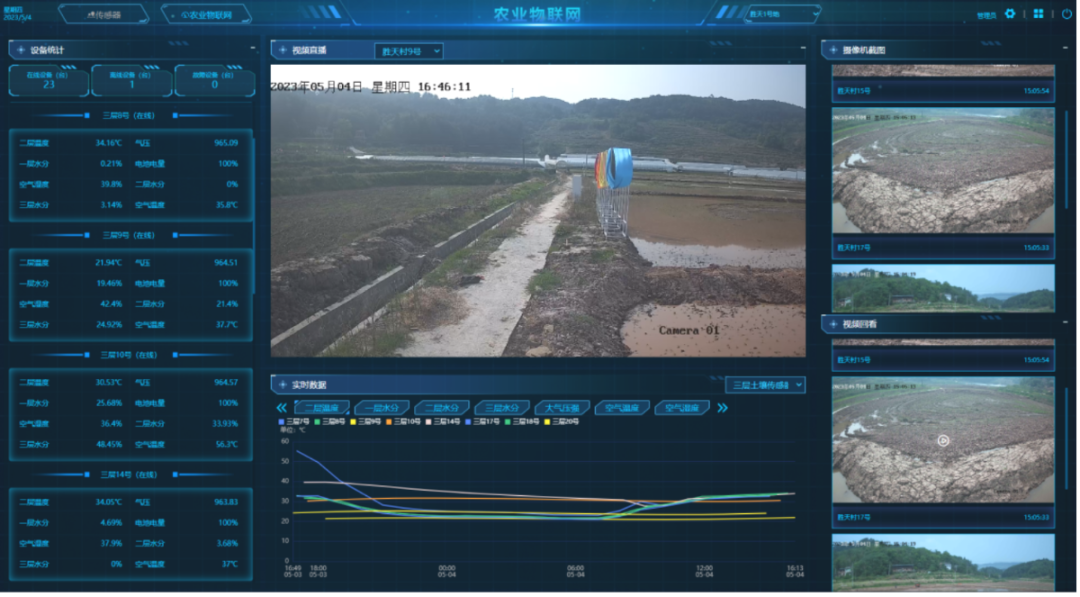Open hillside thumbnail in 视频回看 panel
Viewport: 1080px width, 597px height.
943,563
